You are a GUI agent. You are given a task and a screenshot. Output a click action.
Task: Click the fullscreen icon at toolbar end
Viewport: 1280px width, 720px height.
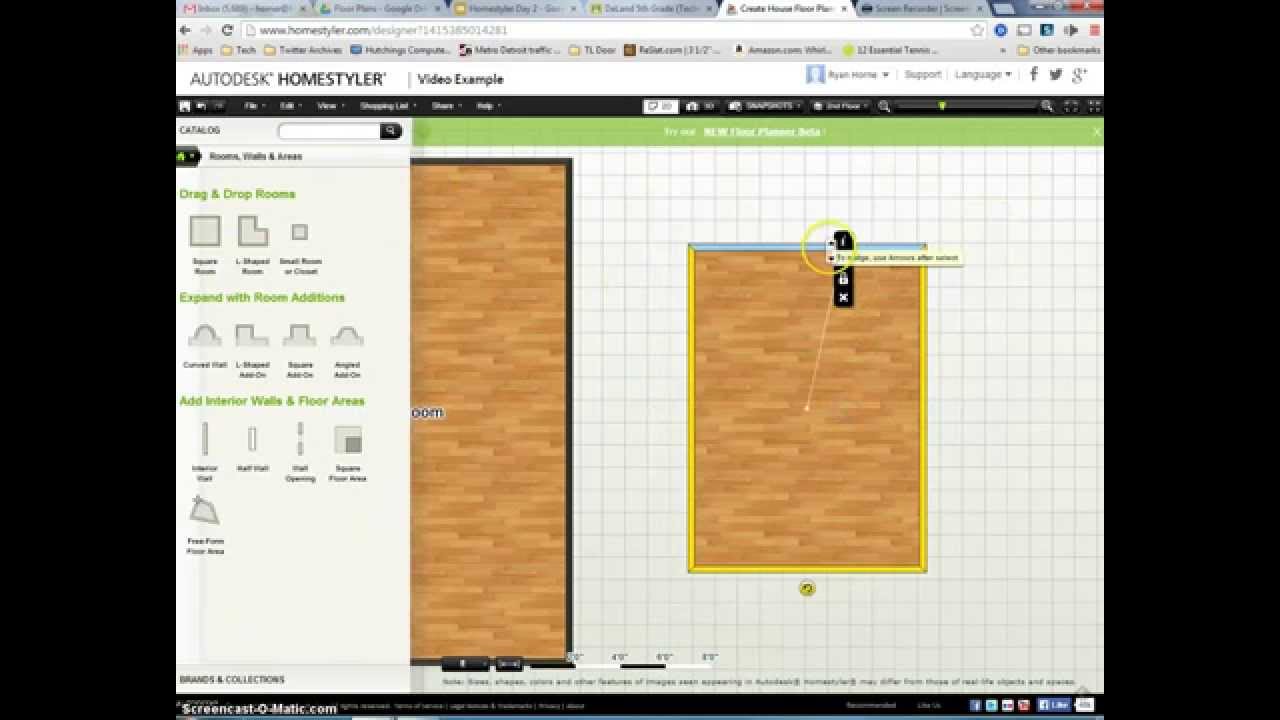(x=1094, y=106)
